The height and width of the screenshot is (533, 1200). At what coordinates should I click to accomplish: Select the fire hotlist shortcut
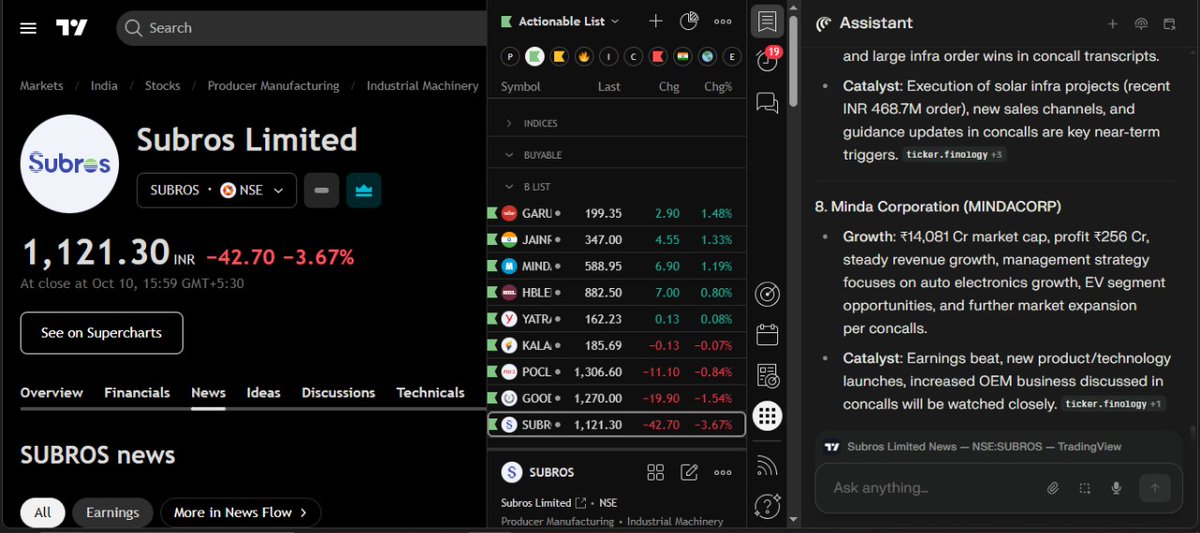584,56
